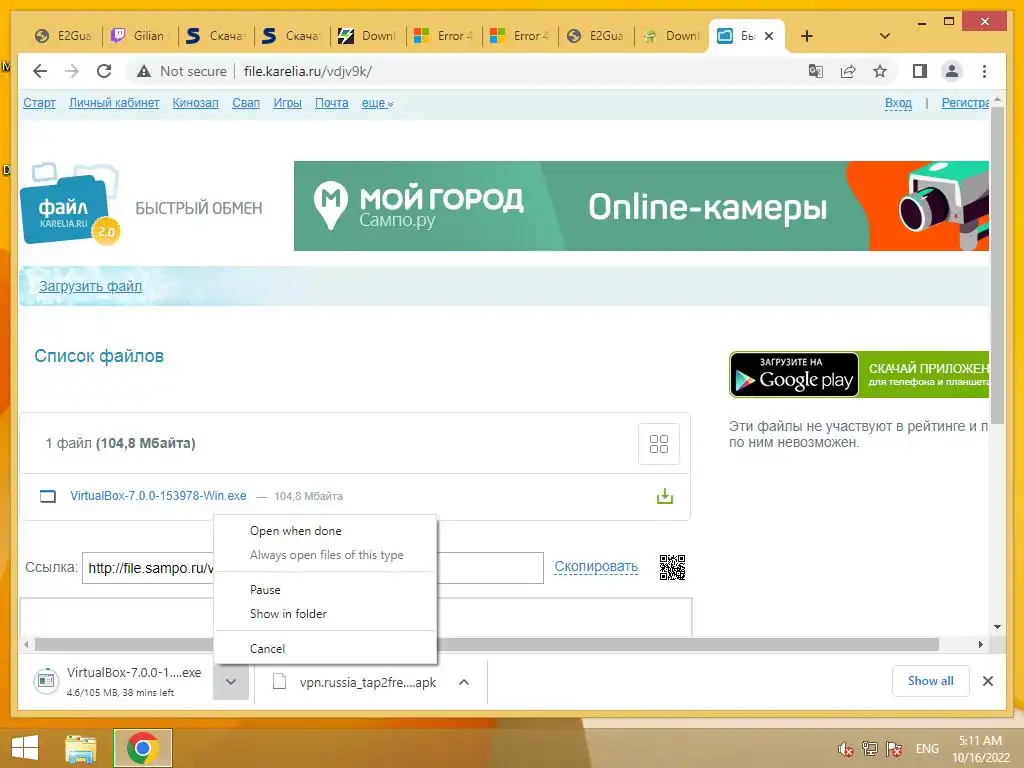Select Cancel in download context menu
1024x768 pixels.
[x=325, y=648]
